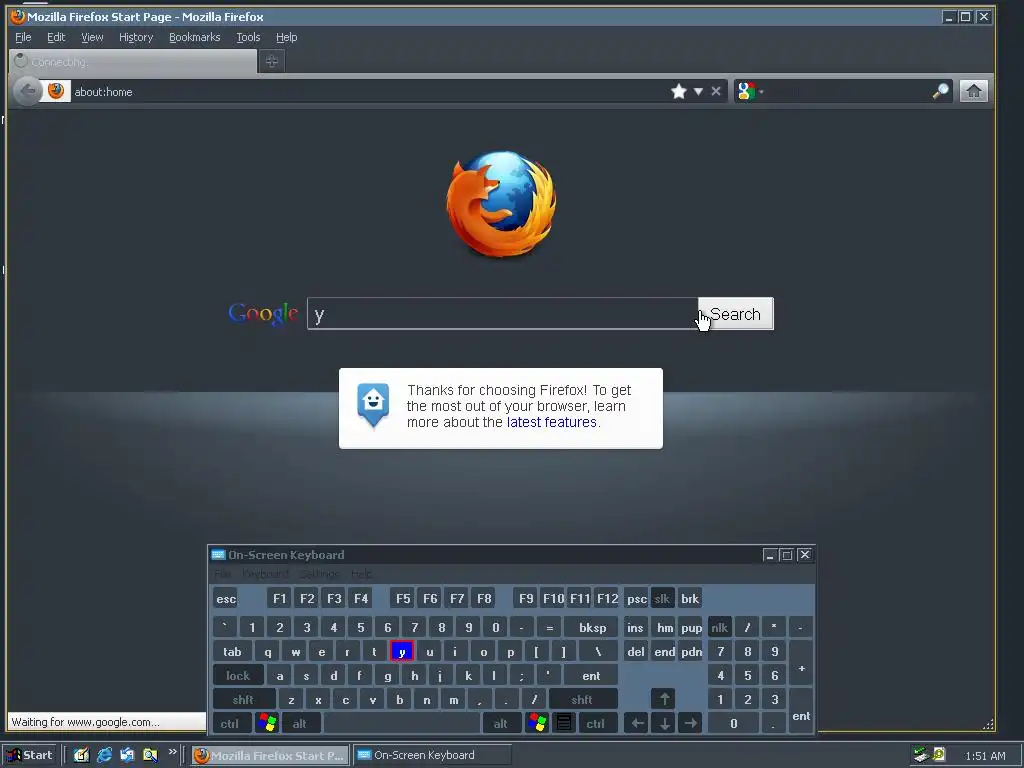
Task: Click the Firefox back arrow button
Action: tap(27, 91)
